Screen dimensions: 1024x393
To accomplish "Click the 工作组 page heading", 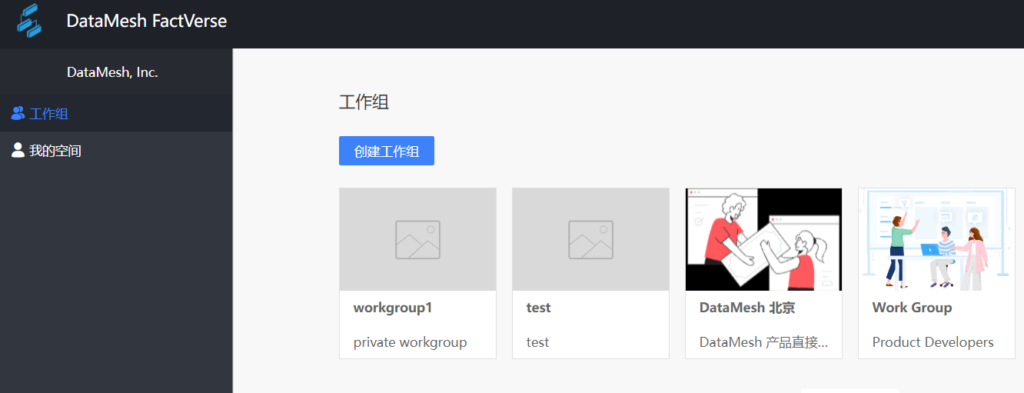I will pyautogui.click(x=364, y=102).
